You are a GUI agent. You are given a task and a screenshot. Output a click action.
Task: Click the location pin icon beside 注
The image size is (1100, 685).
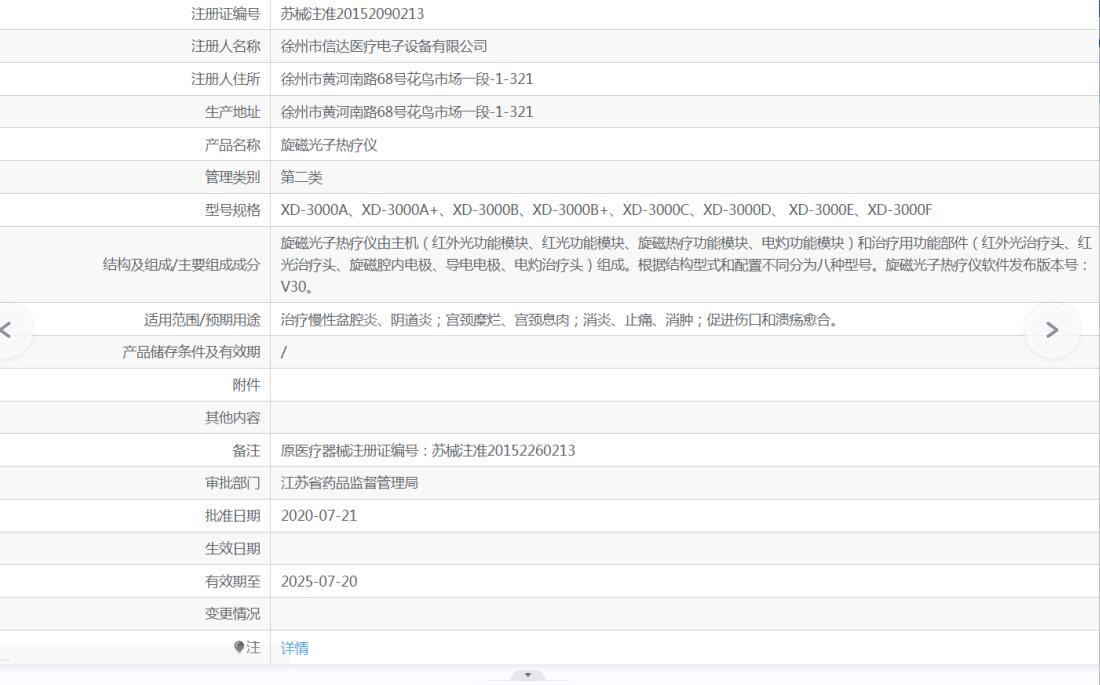click(239, 647)
